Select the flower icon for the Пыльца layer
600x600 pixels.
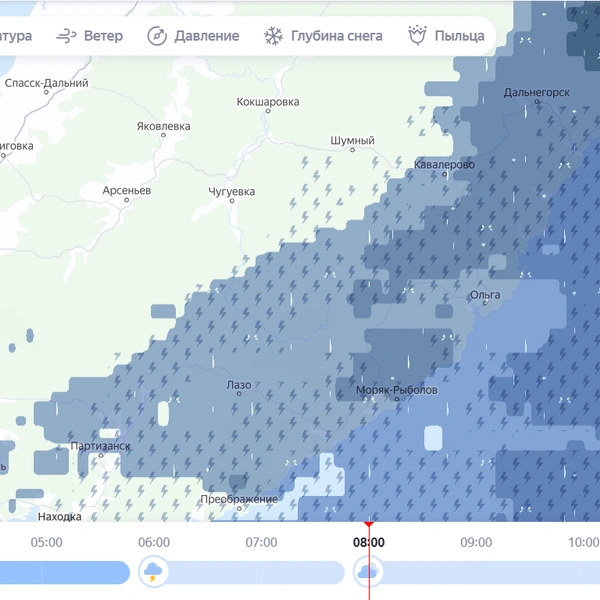(417, 35)
